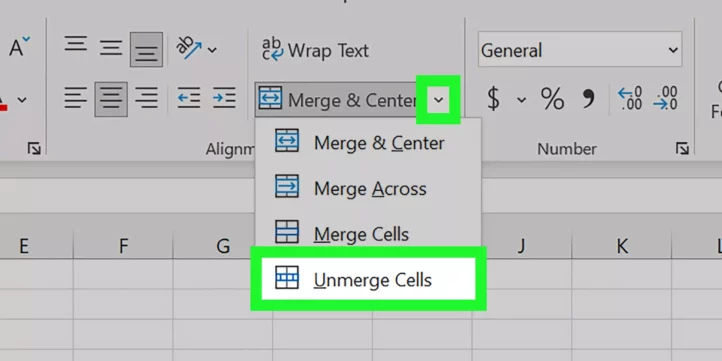Open General number format combo box
Image resolution: width=722 pixels, height=361 pixels.
(580, 50)
